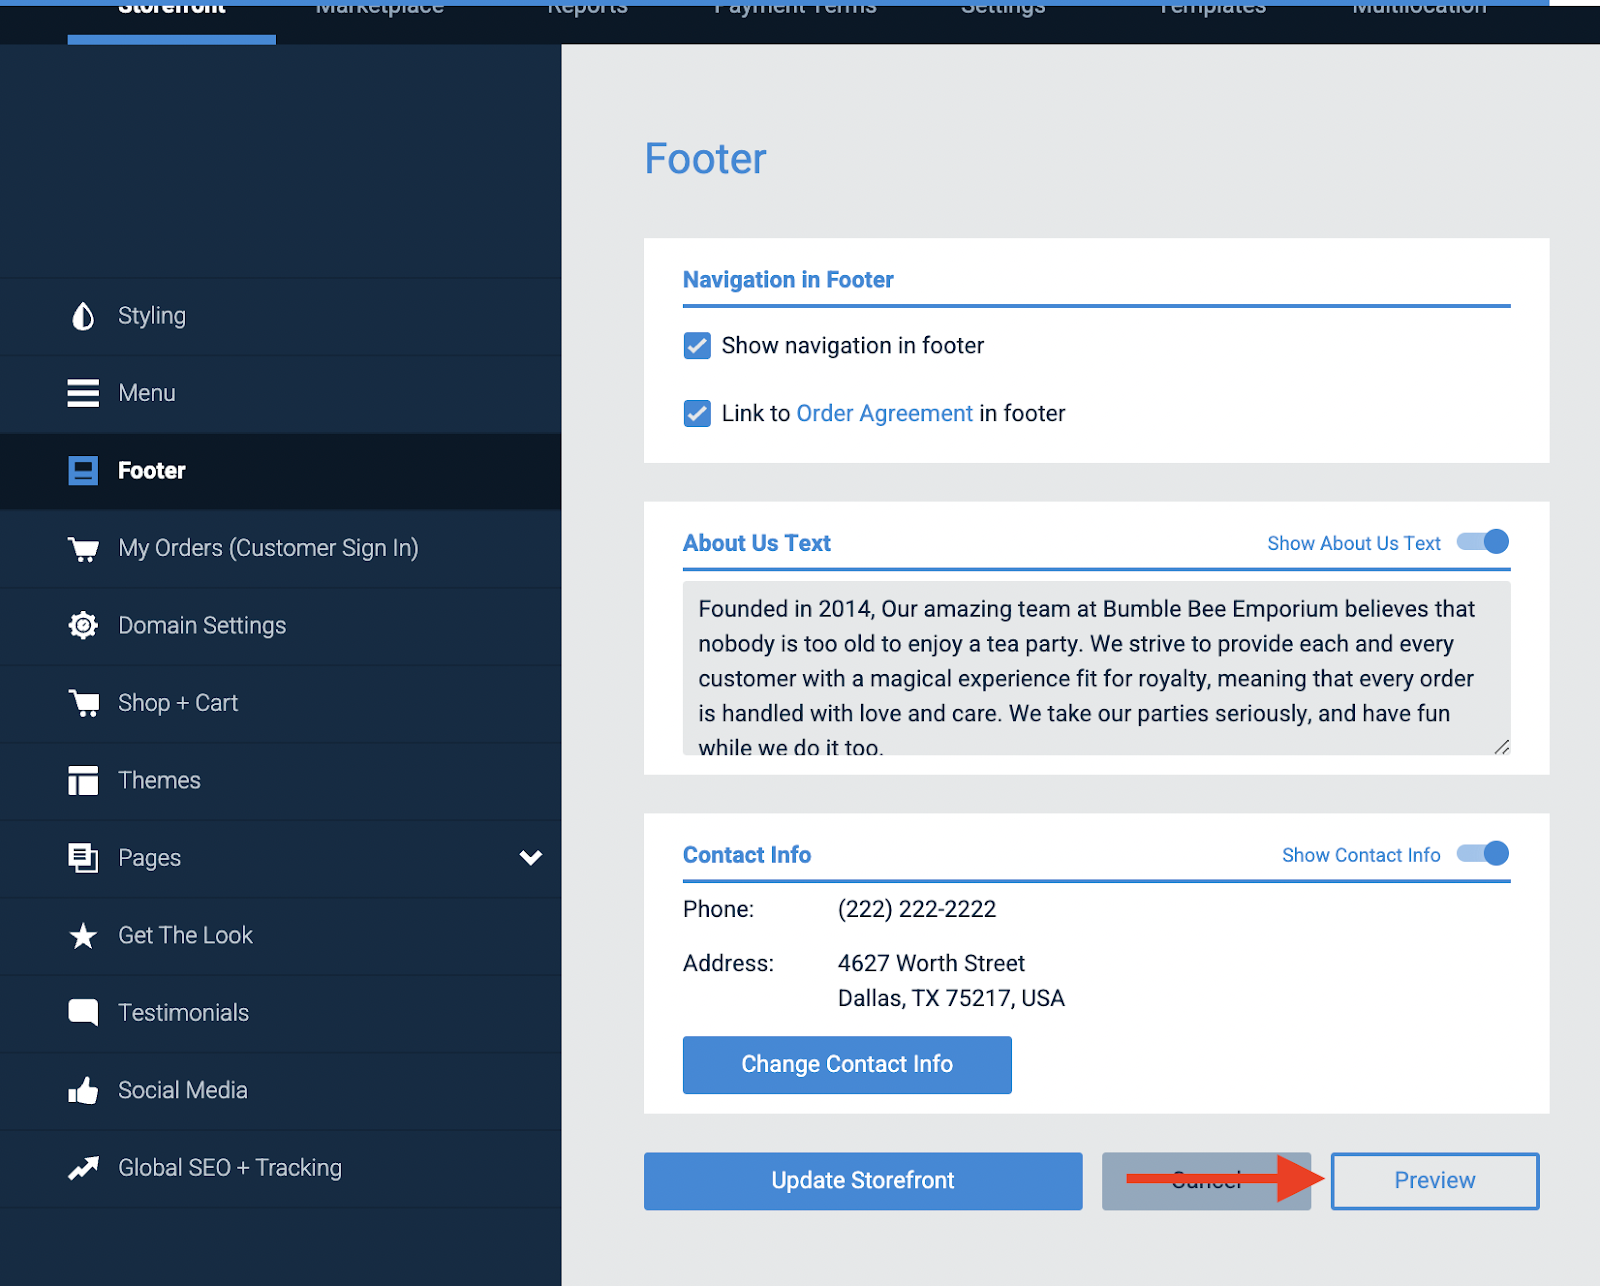Expand the Pages section chevron
1600x1286 pixels.
coord(530,858)
